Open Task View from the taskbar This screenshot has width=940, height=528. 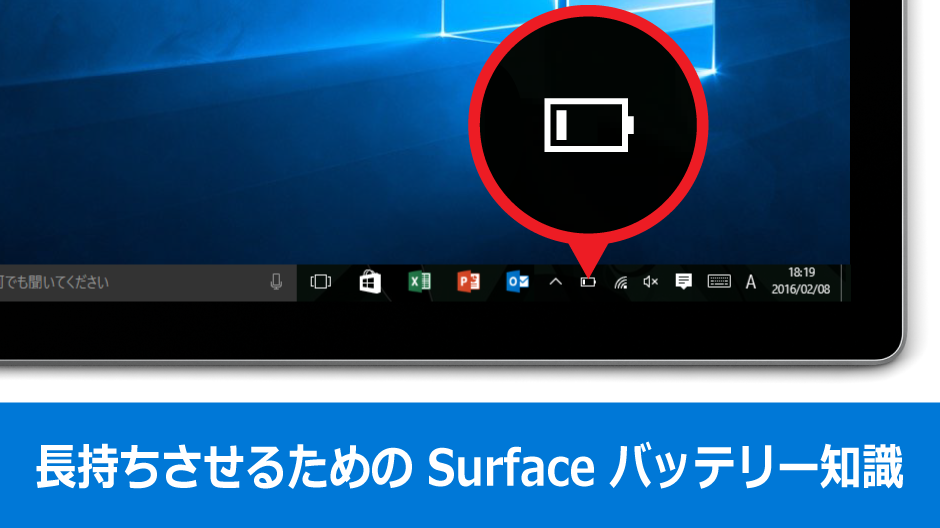tap(321, 282)
